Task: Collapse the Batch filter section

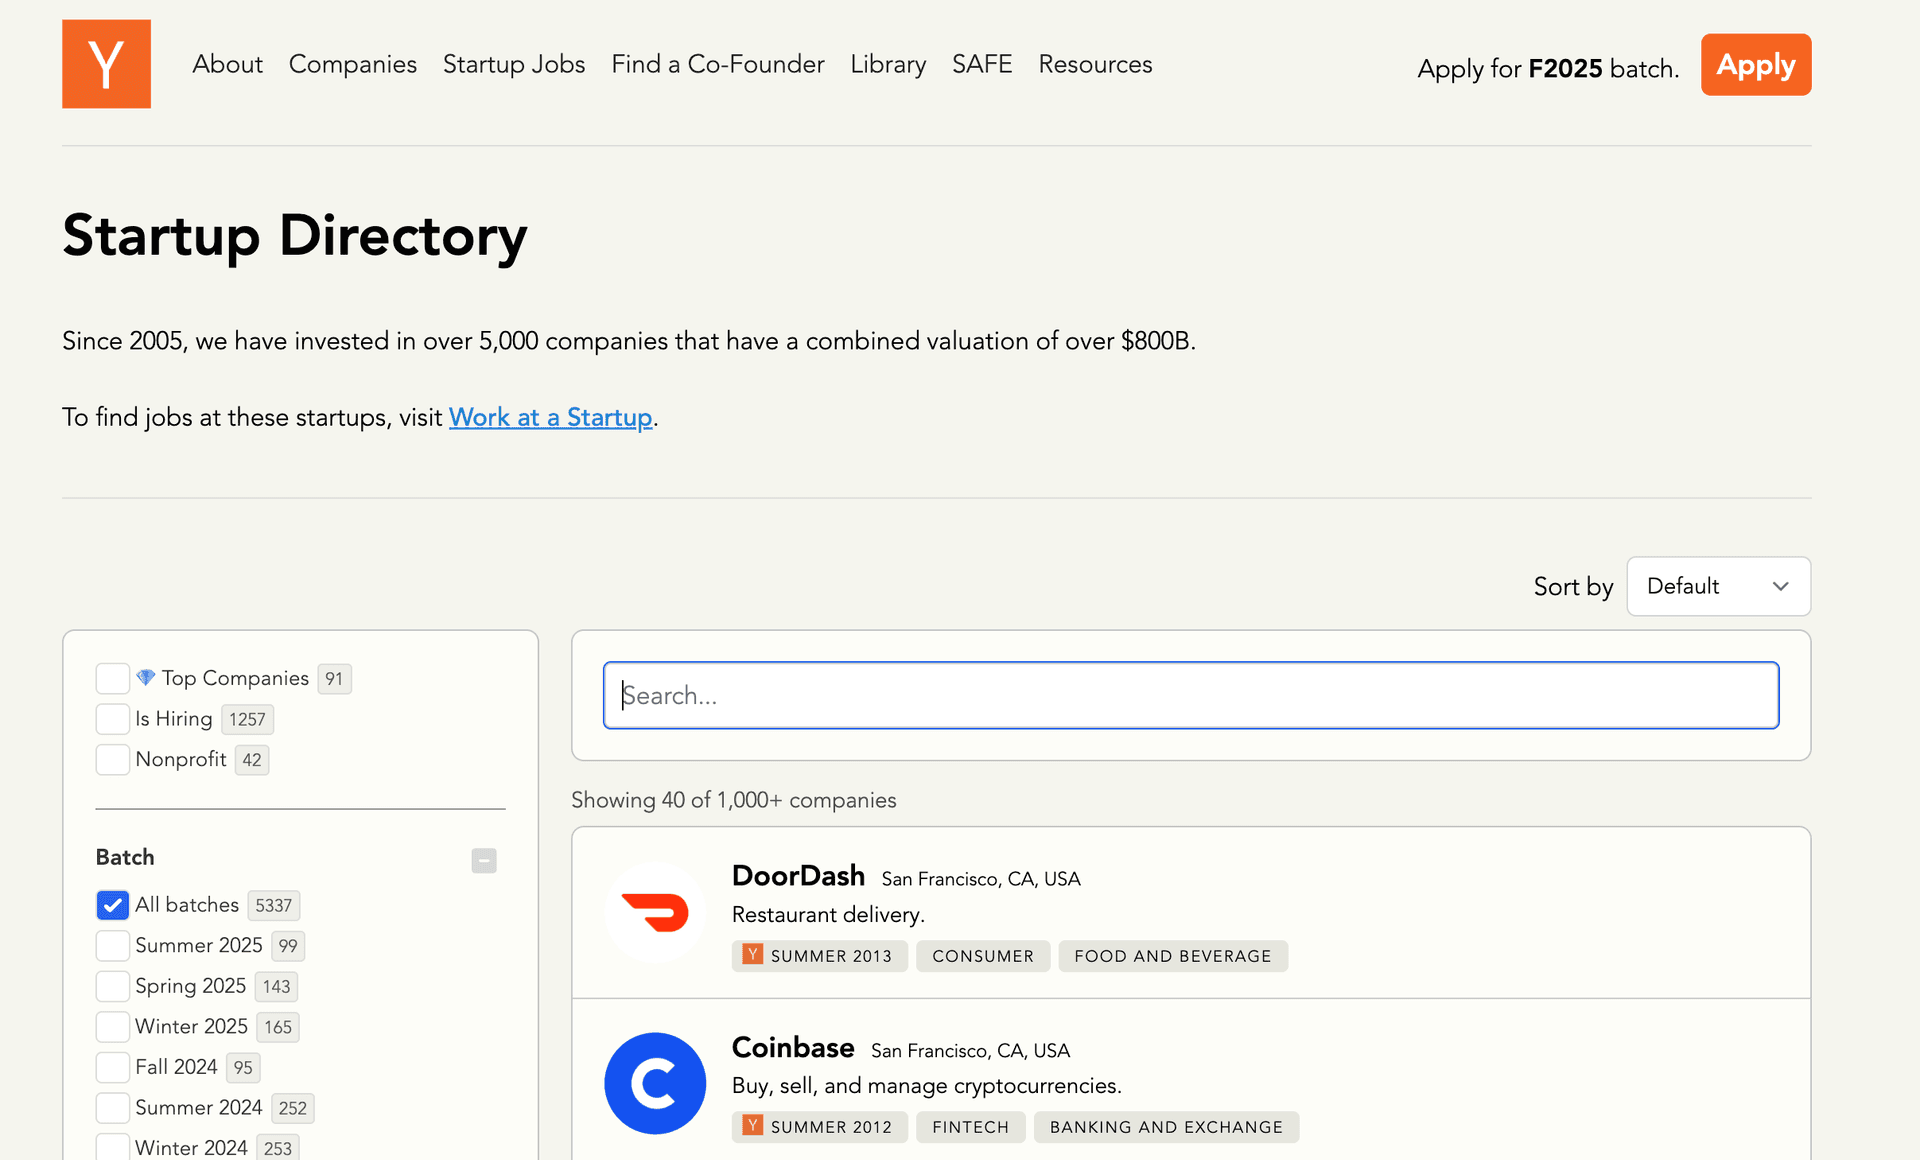Action: [x=484, y=860]
